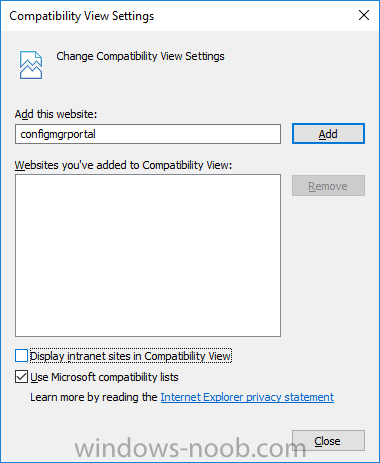Click inside the empty added websites list box
Image resolution: width=380 pixels, height=463 pixels.
(148, 255)
